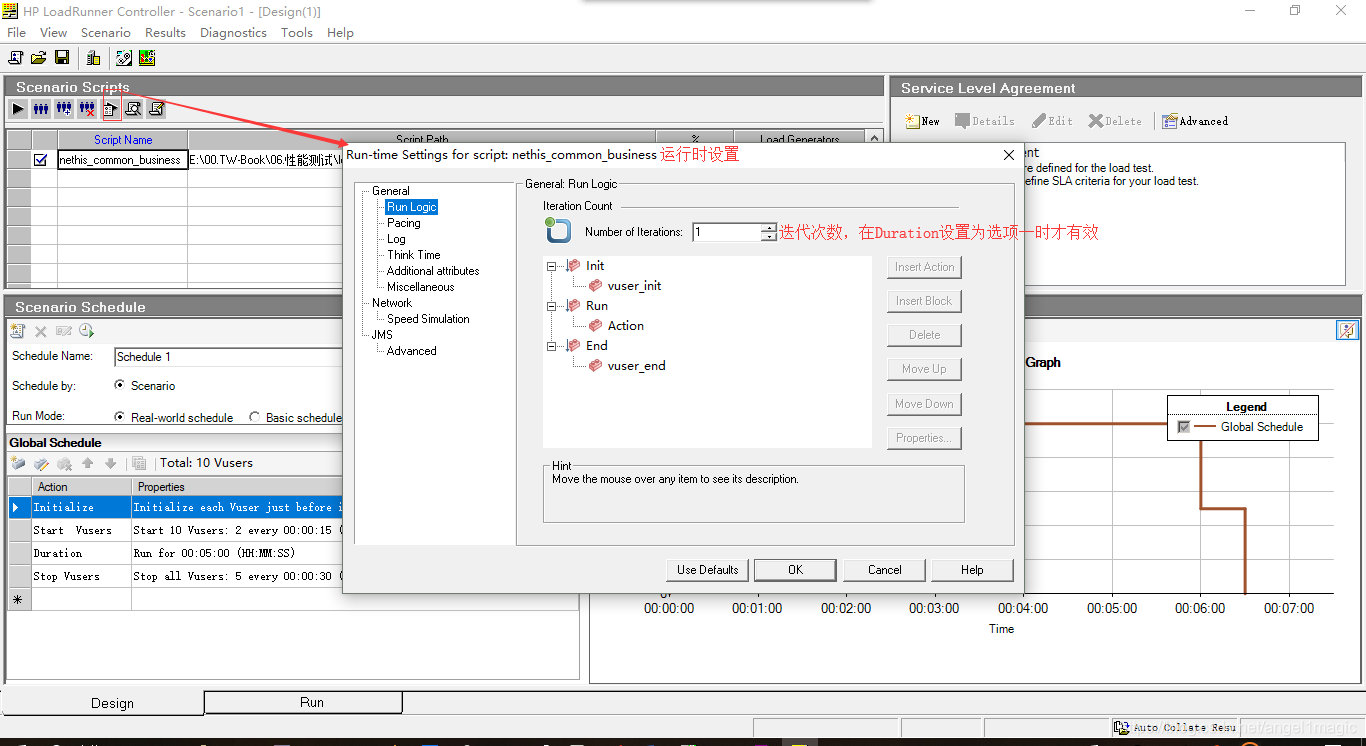
Task: Select Additional attributes in settings tree
Action: click(x=433, y=271)
